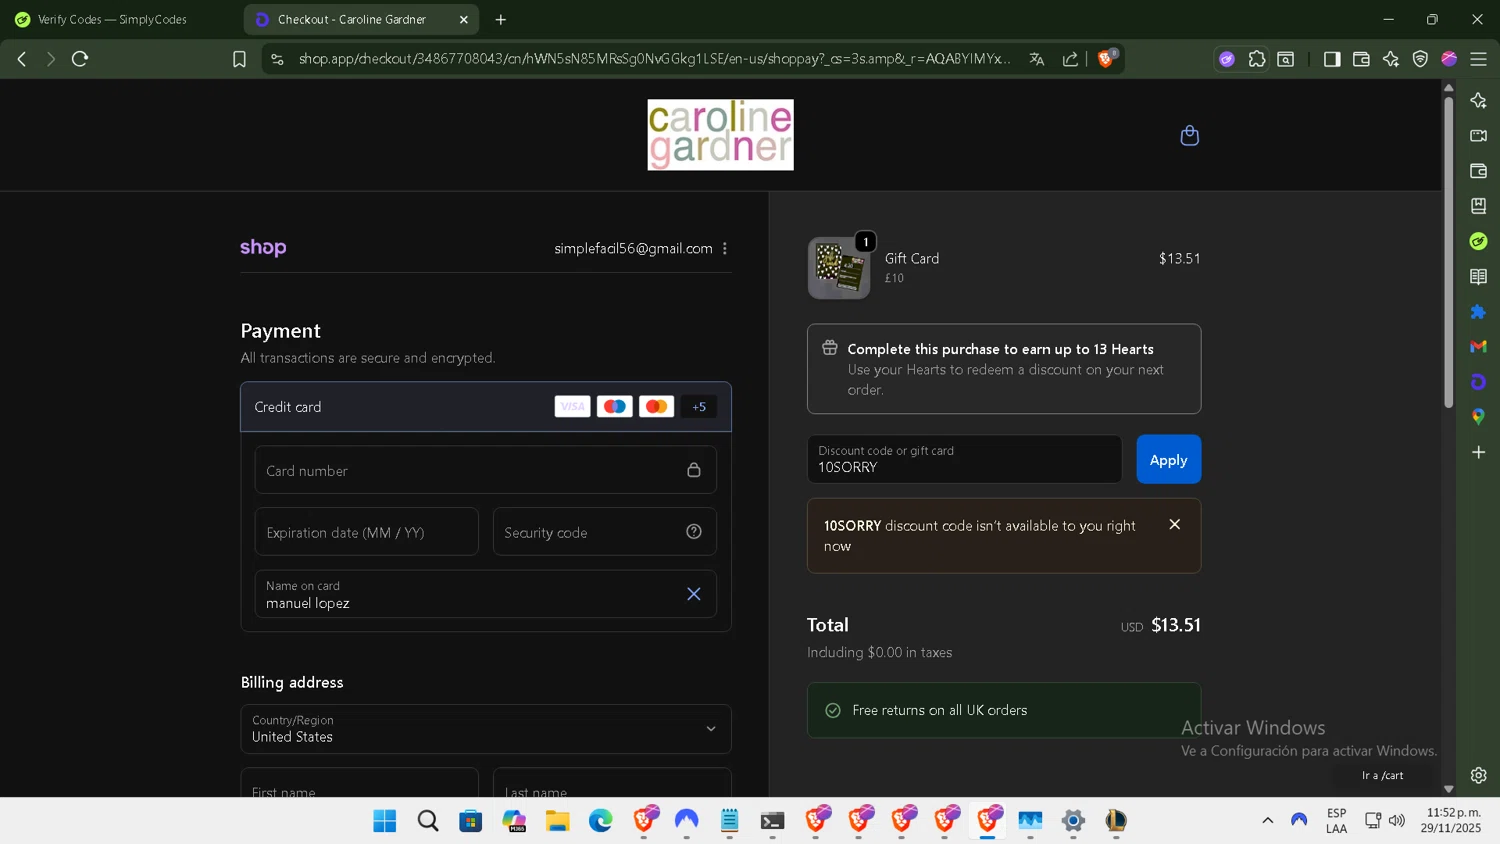Open the Brave Wallet toolbar icon

tap(1361, 59)
